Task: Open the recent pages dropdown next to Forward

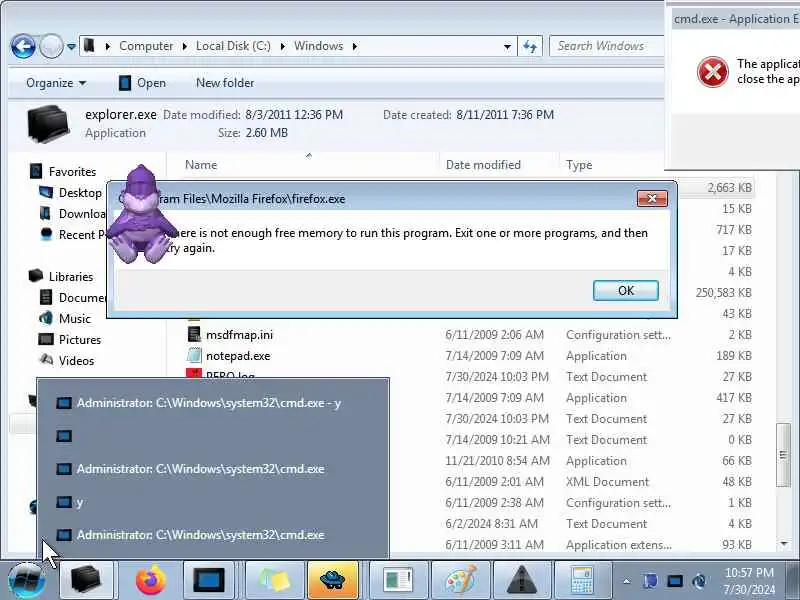Action: (71, 47)
